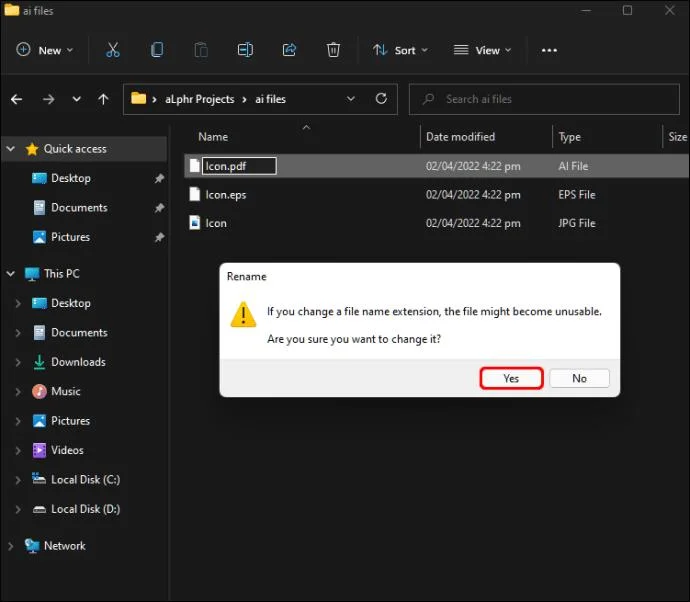
Task: Expand the Network tree node
Action: (x=11, y=546)
